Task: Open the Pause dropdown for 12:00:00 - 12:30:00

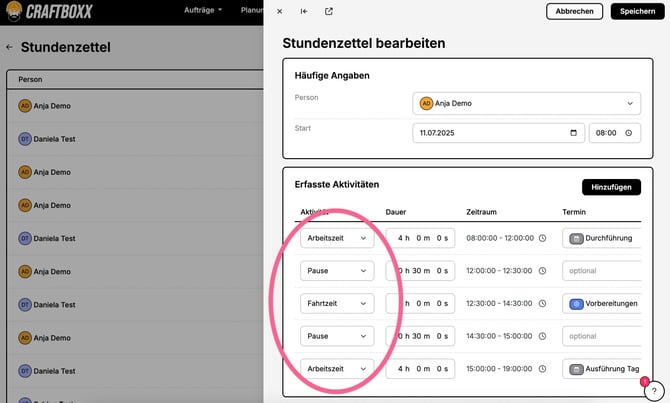Action: click(337, 271)
